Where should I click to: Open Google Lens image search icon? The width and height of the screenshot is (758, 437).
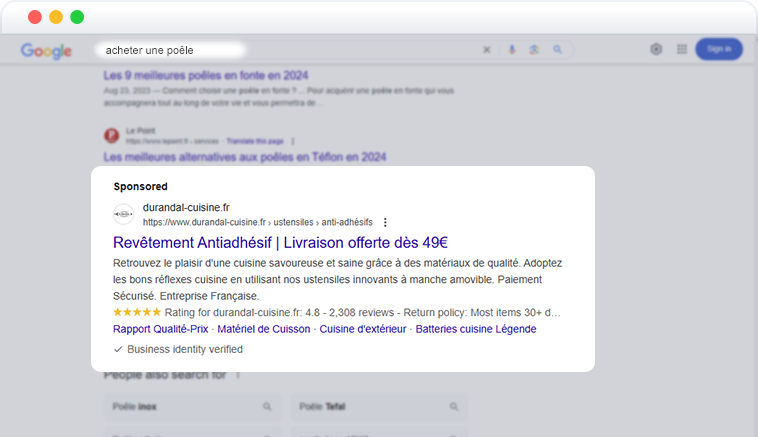click(x=534, y=49)
